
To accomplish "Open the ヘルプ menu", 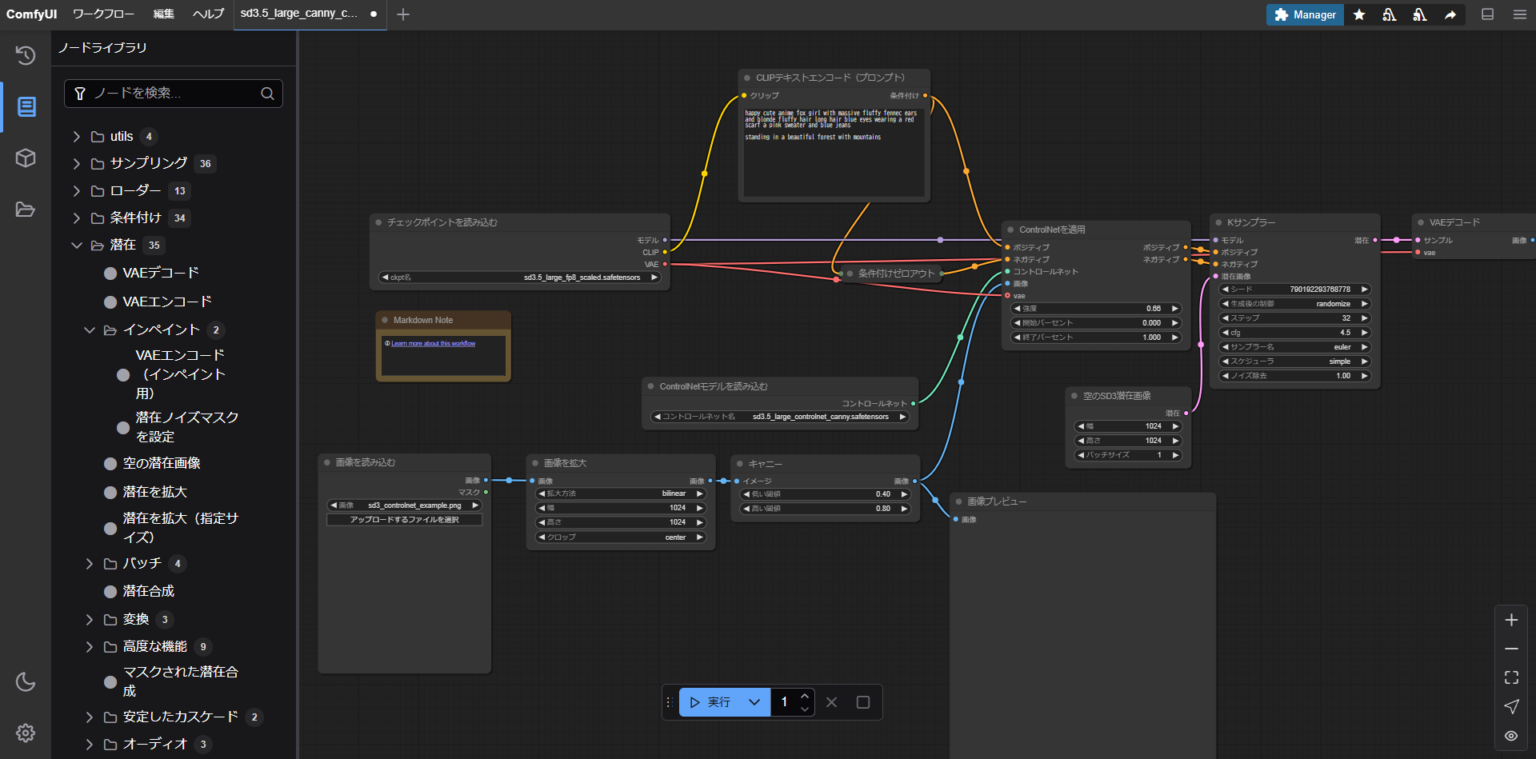I will [x=208, y=15].
